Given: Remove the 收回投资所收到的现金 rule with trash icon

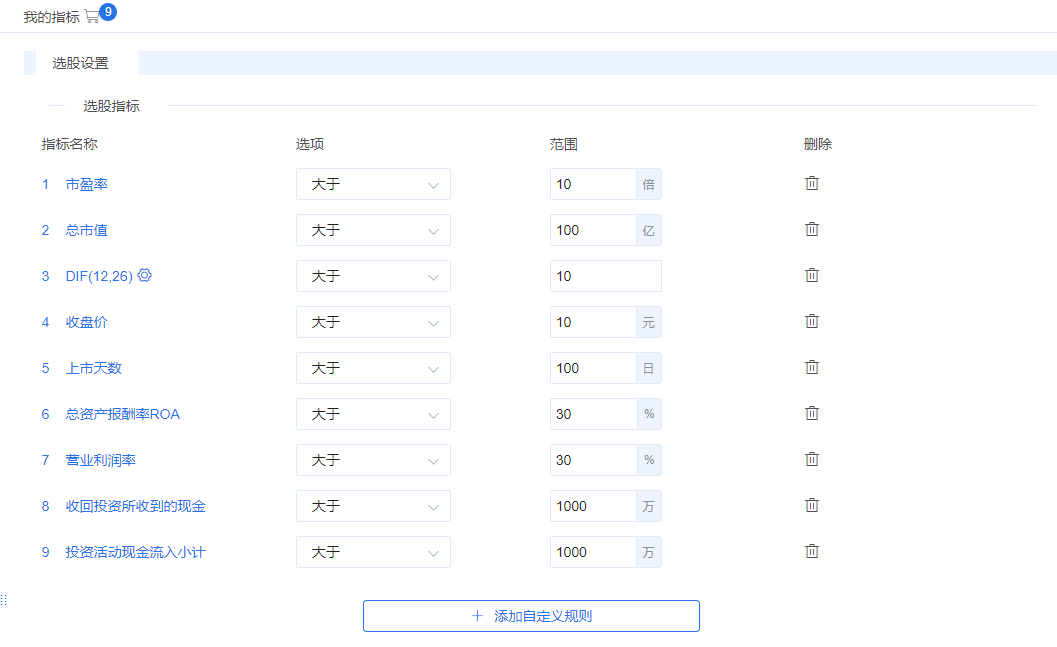Looking at the screenshot, I should 811,505.
